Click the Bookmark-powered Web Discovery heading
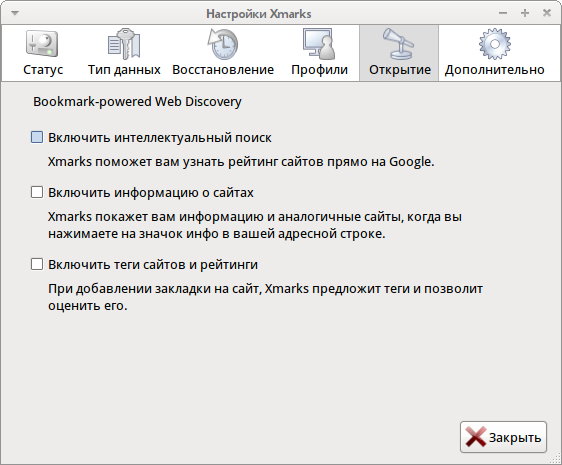The width and height of the screenshot is (562, 465). (x=137, y=102)
